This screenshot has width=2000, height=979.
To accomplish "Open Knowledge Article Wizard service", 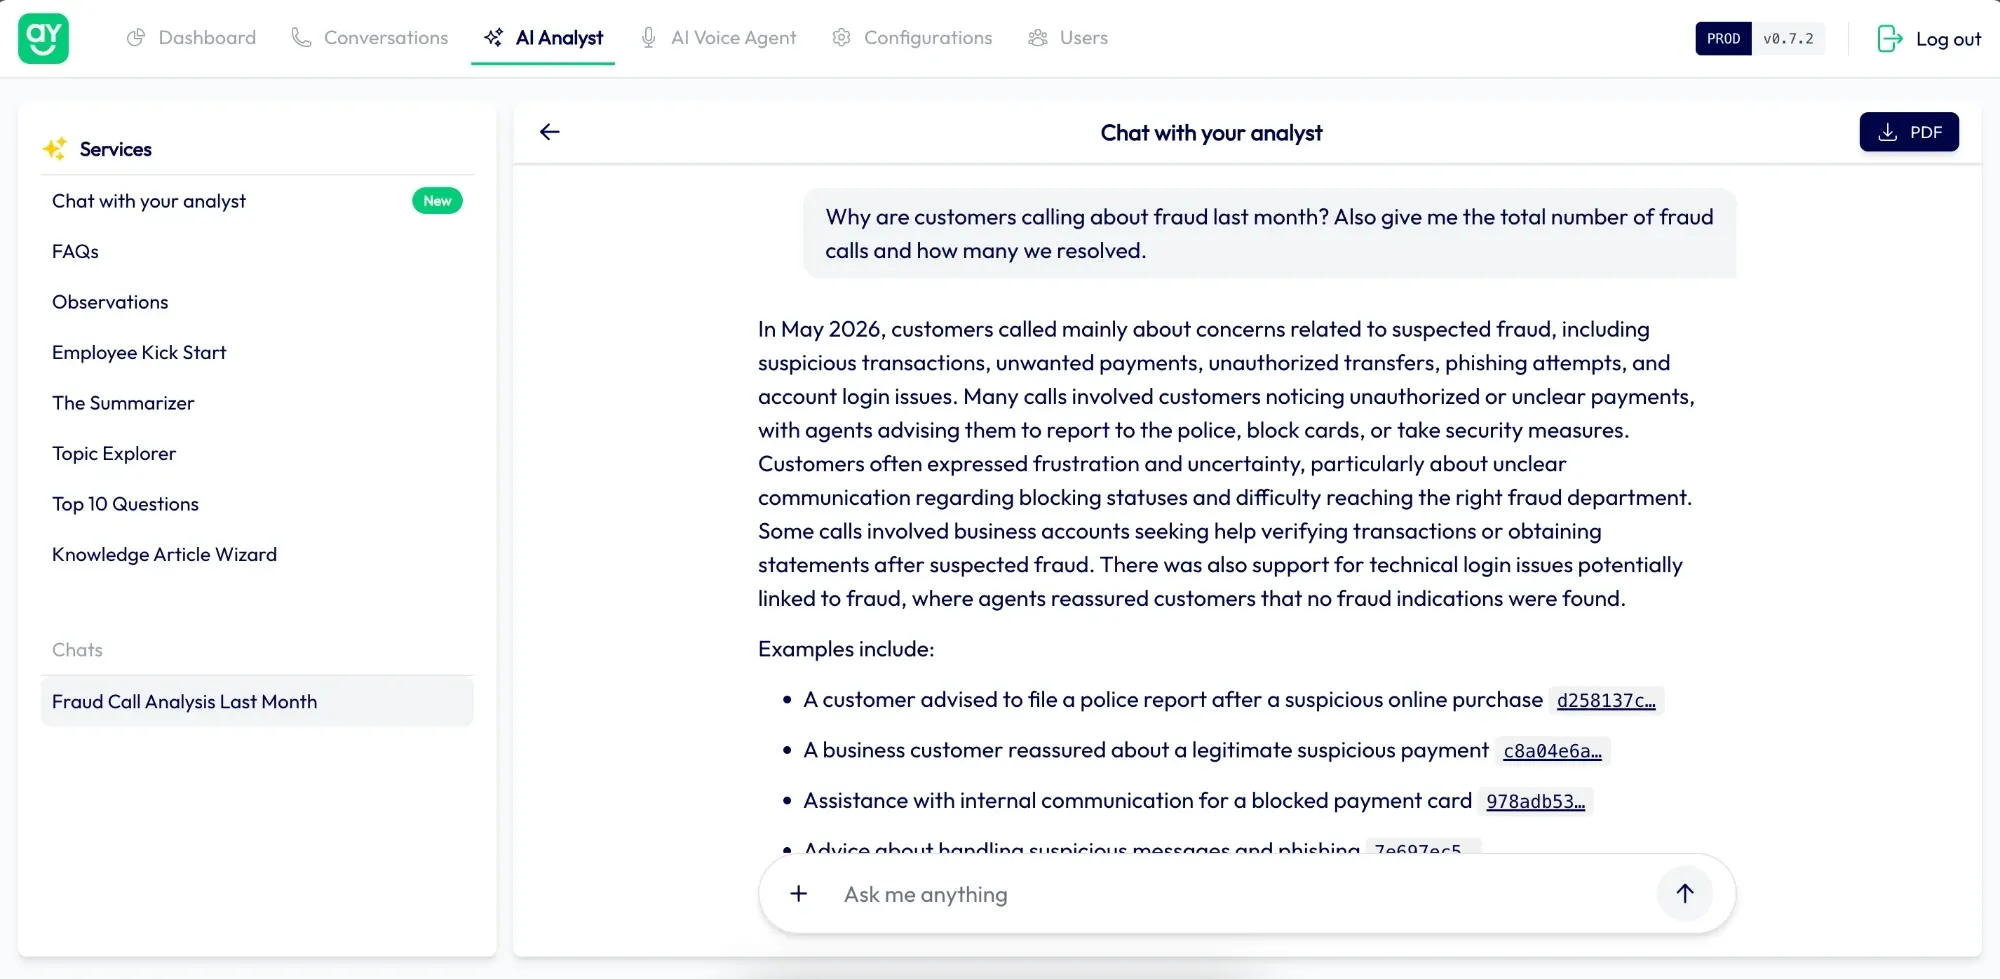I will (164, 555).
